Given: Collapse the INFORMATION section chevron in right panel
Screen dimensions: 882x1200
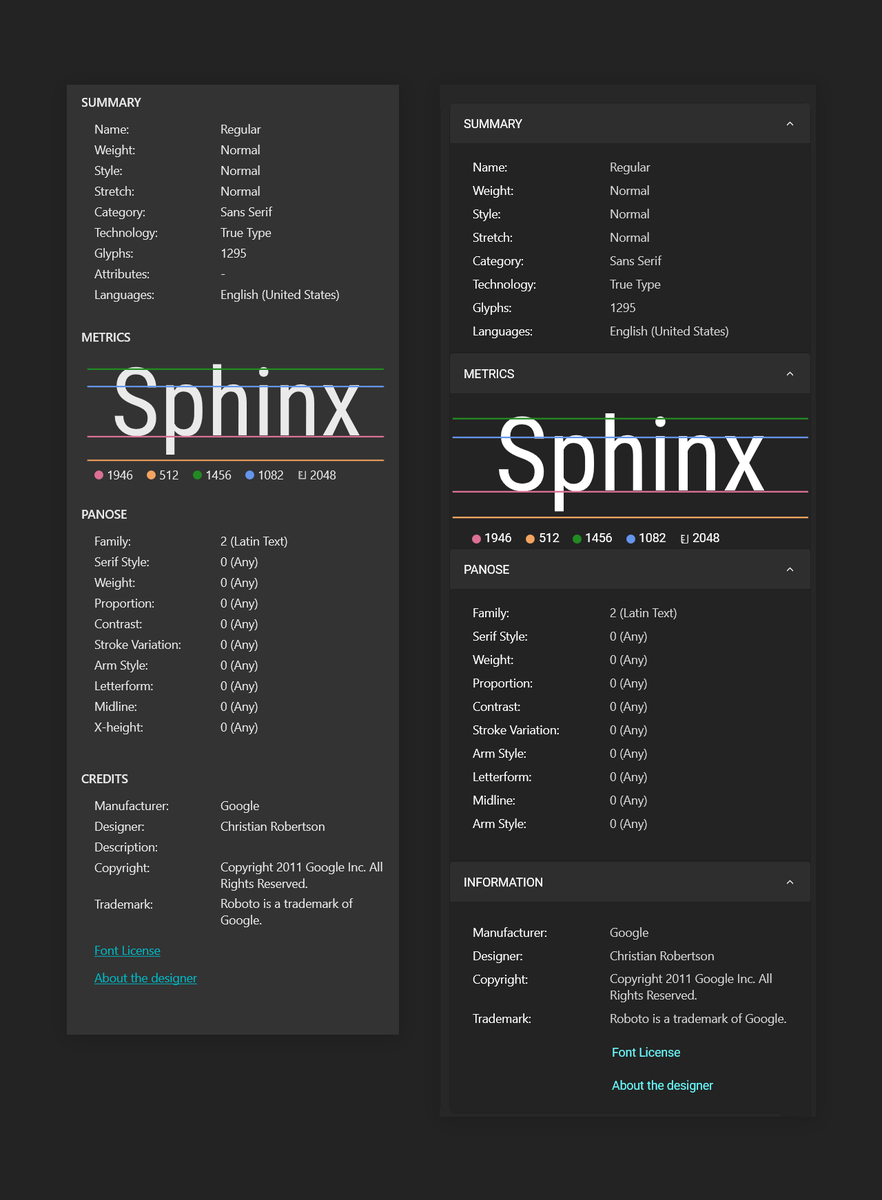Looking at the screenshot, I should [790, 883].
